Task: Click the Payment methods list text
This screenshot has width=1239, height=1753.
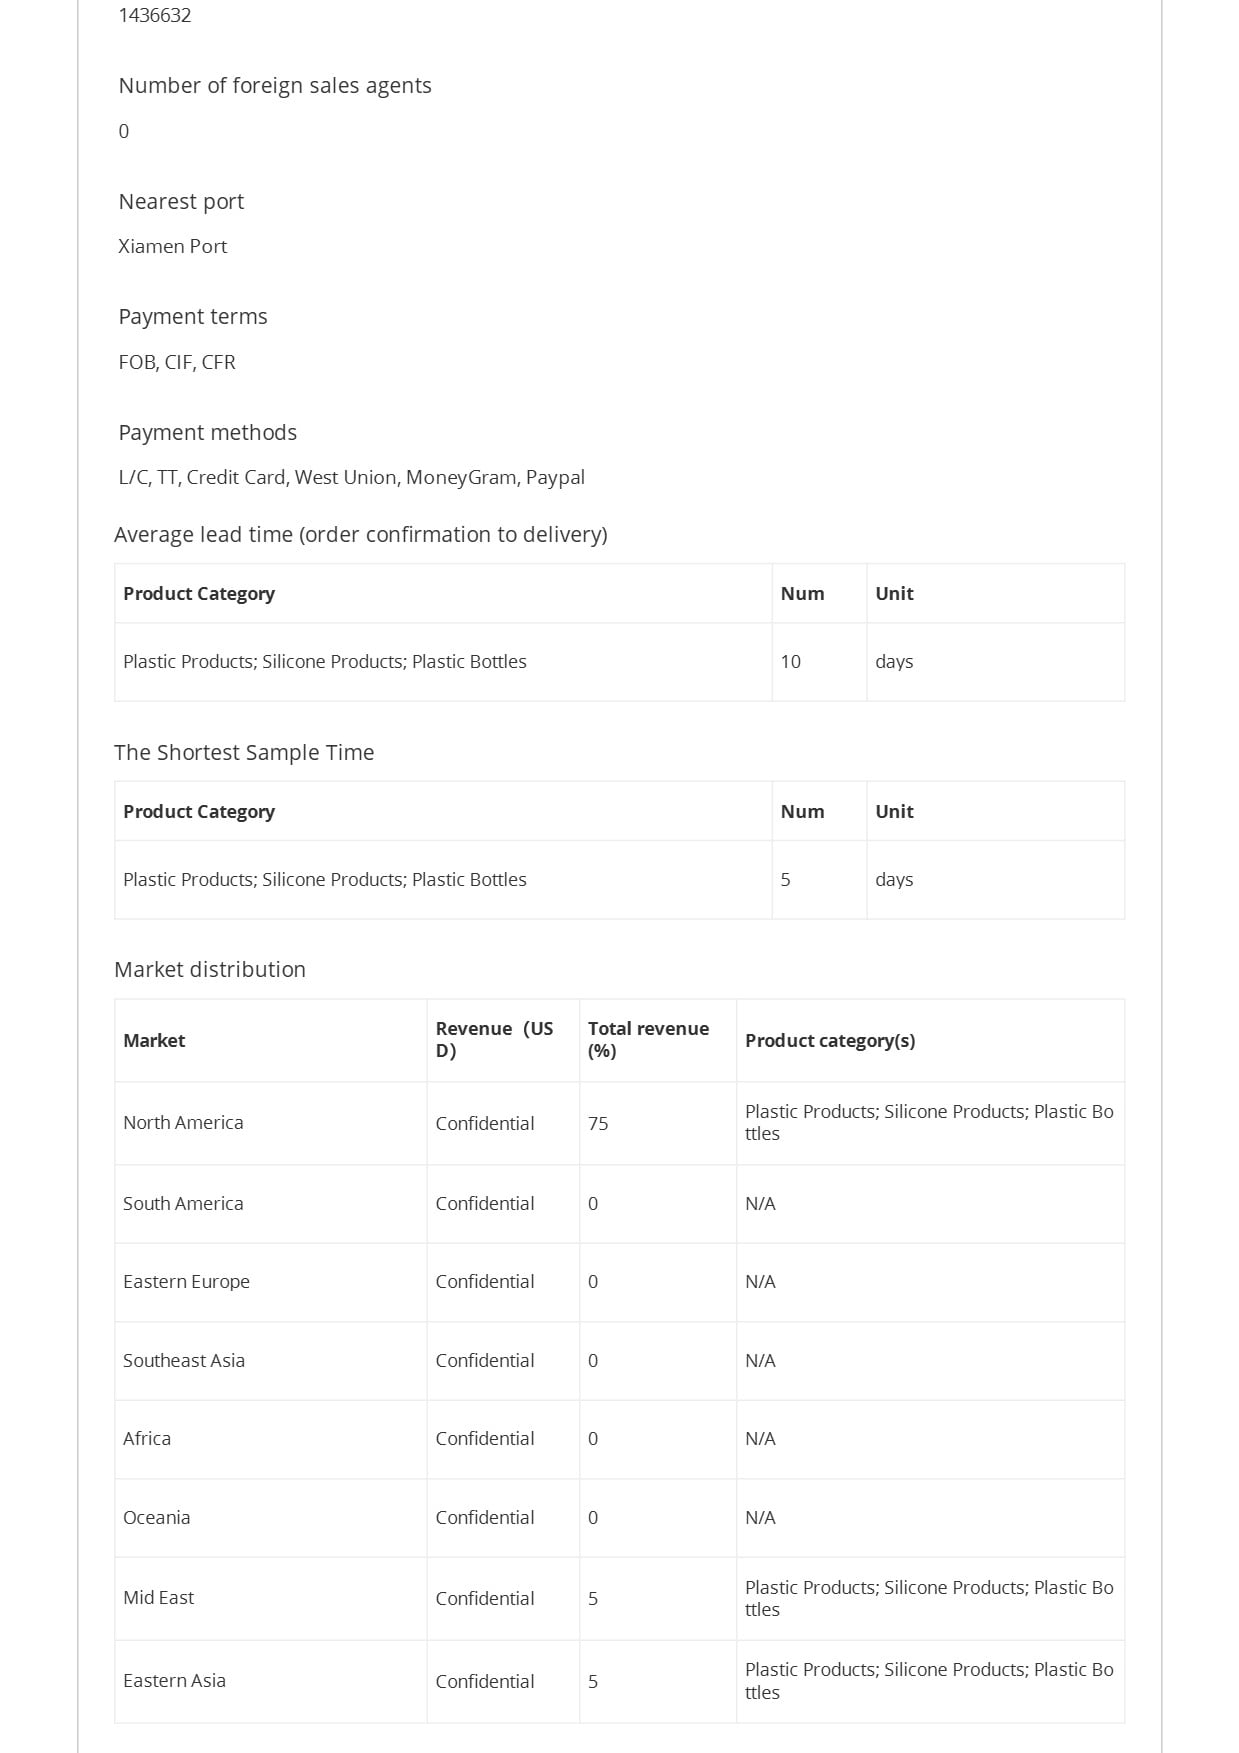Action: click(351, 477)
